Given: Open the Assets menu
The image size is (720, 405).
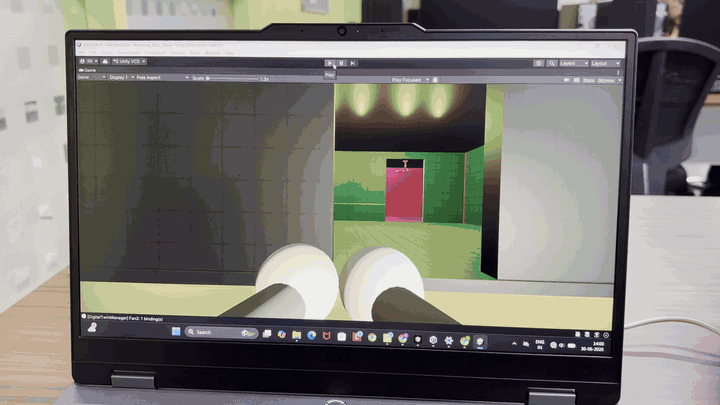Looking at the screenshot, I should [107, 52].
